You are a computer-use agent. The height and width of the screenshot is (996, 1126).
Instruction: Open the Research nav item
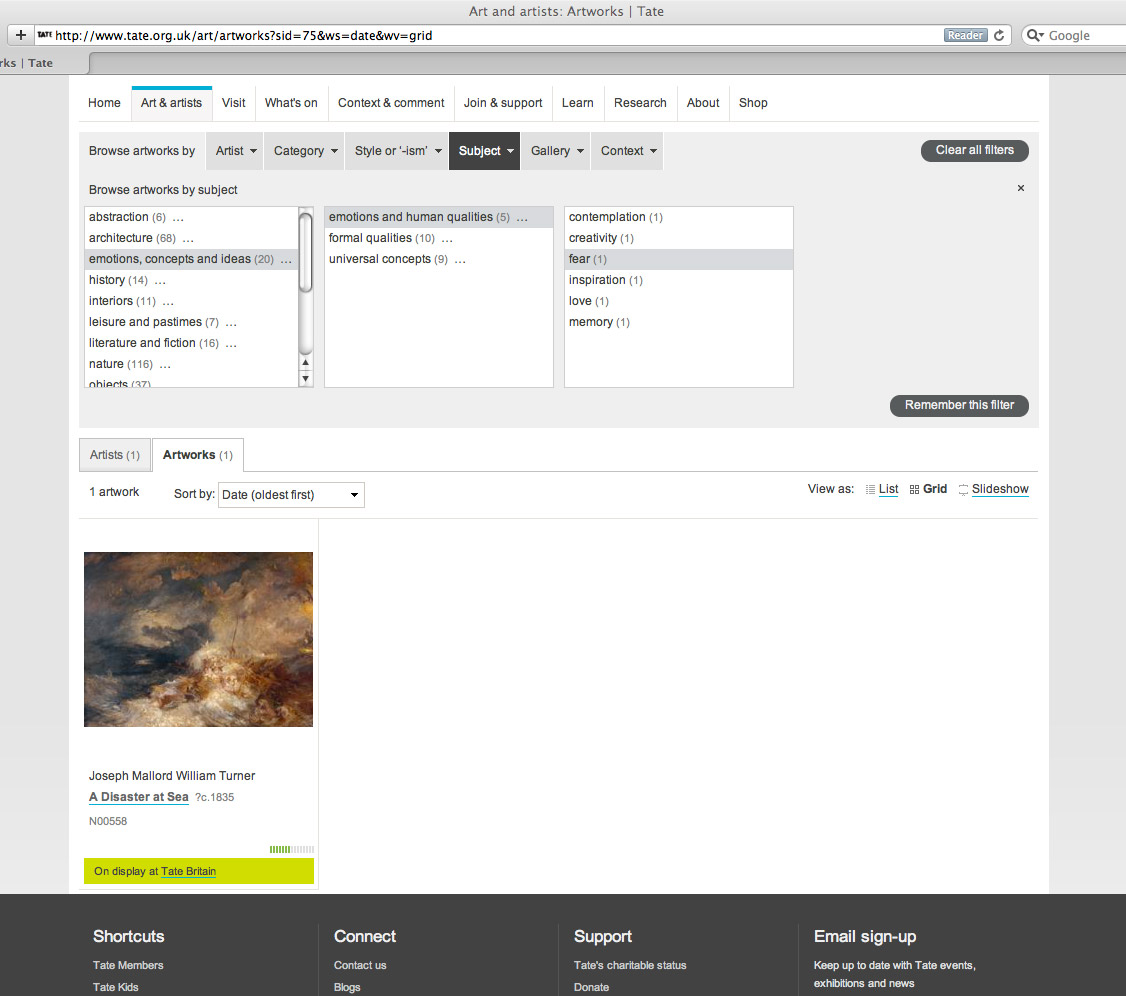[640, 103]
